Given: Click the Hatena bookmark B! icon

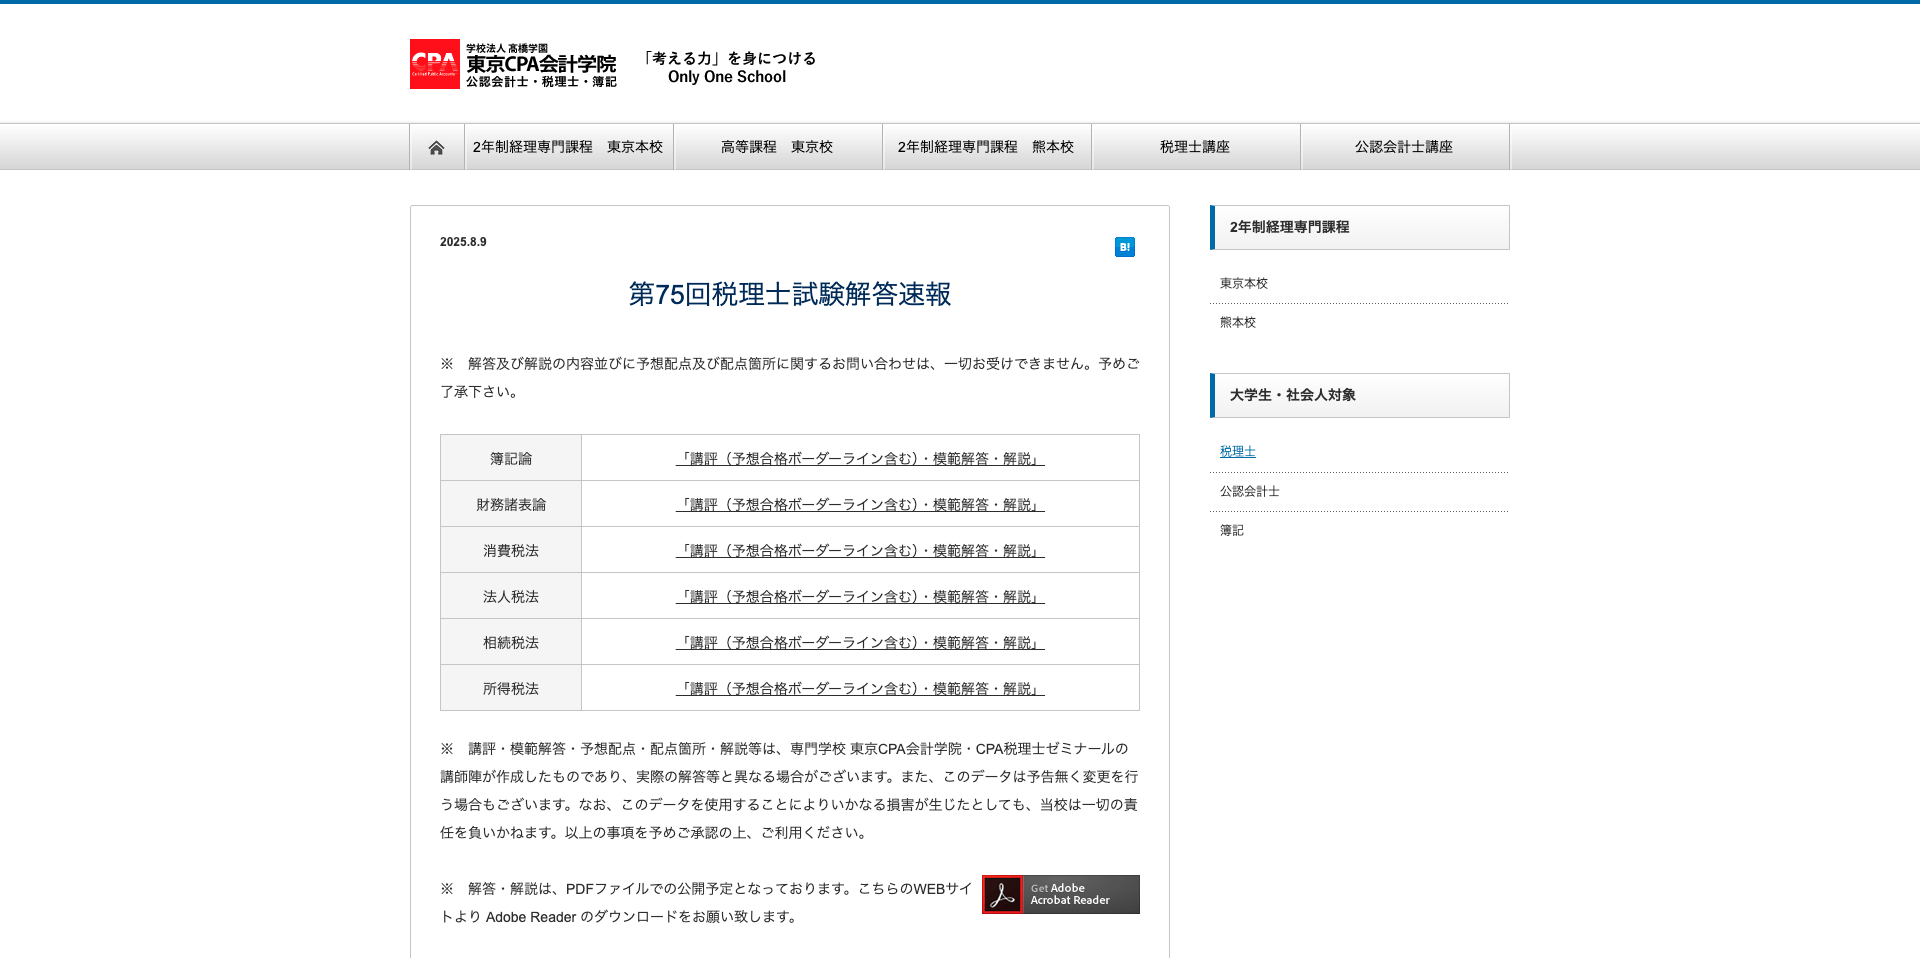Looking at the screenshot, I should 1125,247.
